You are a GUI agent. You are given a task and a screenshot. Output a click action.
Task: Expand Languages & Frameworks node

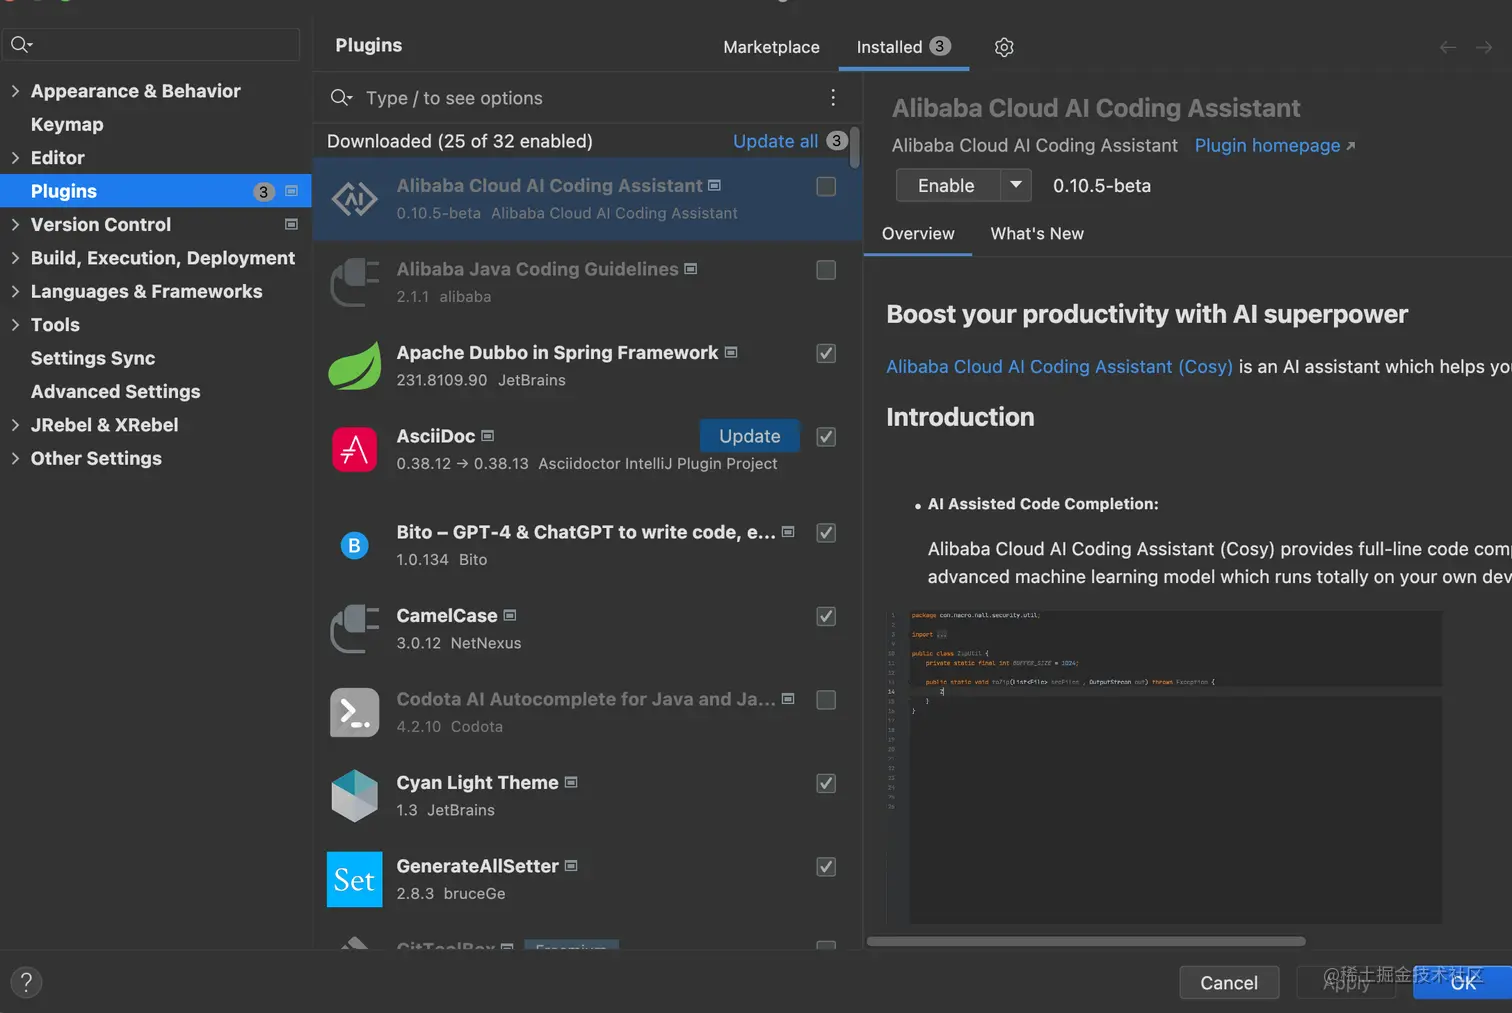click(x=15, y=292)
